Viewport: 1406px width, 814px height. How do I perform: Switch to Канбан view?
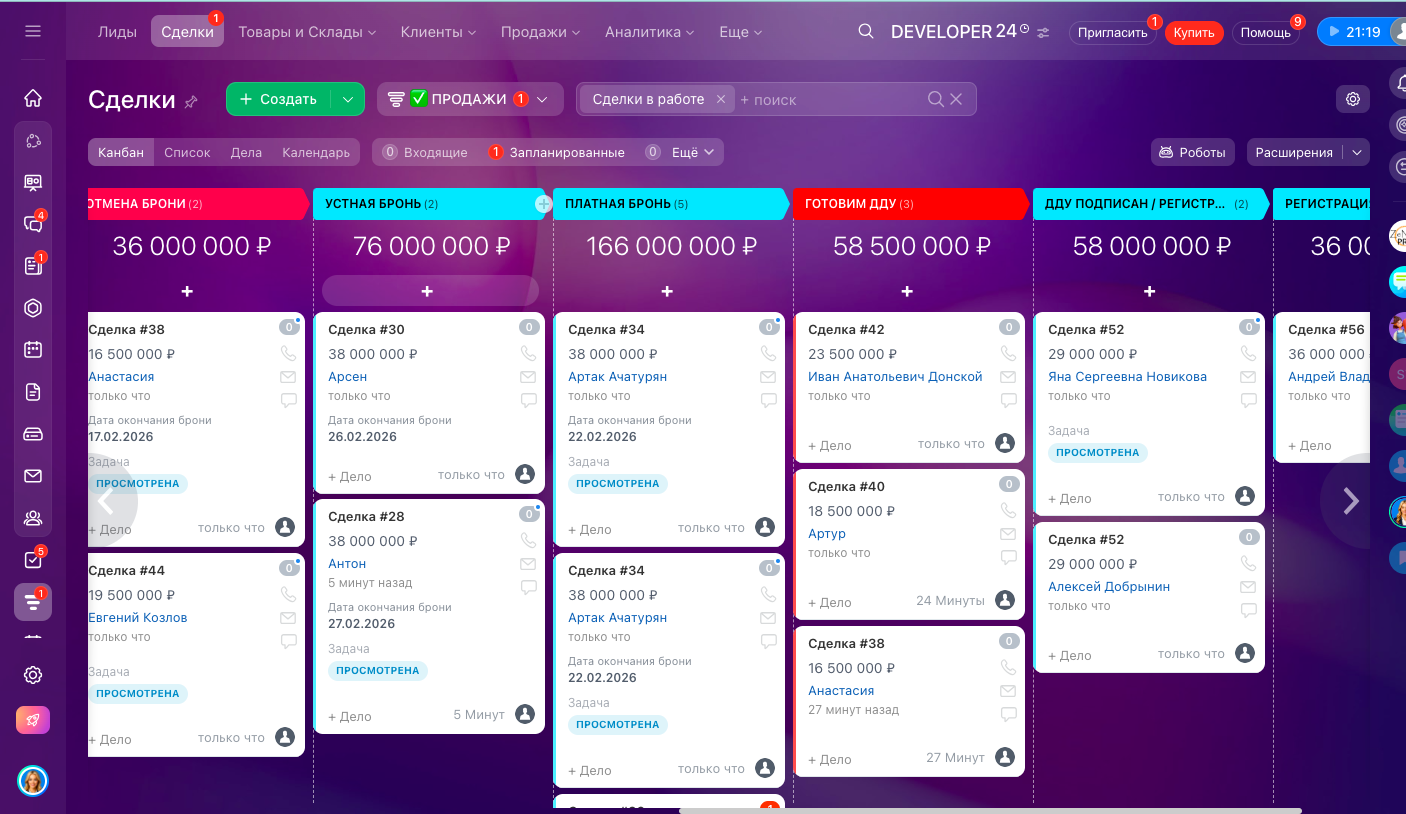click(x=121, y=152)
